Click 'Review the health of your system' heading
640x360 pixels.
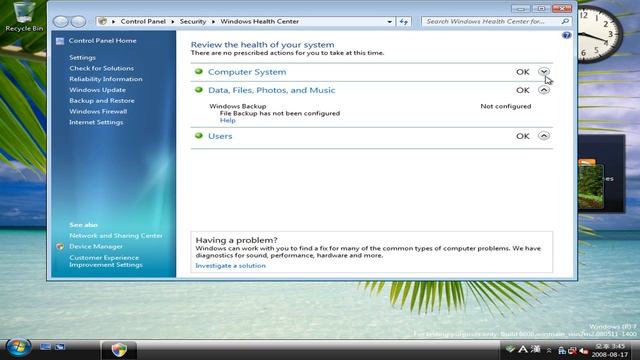point(262,44)
